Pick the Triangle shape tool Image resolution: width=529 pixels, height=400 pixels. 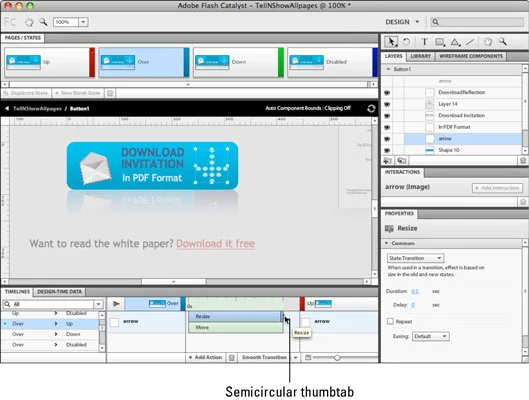(455, 42)
